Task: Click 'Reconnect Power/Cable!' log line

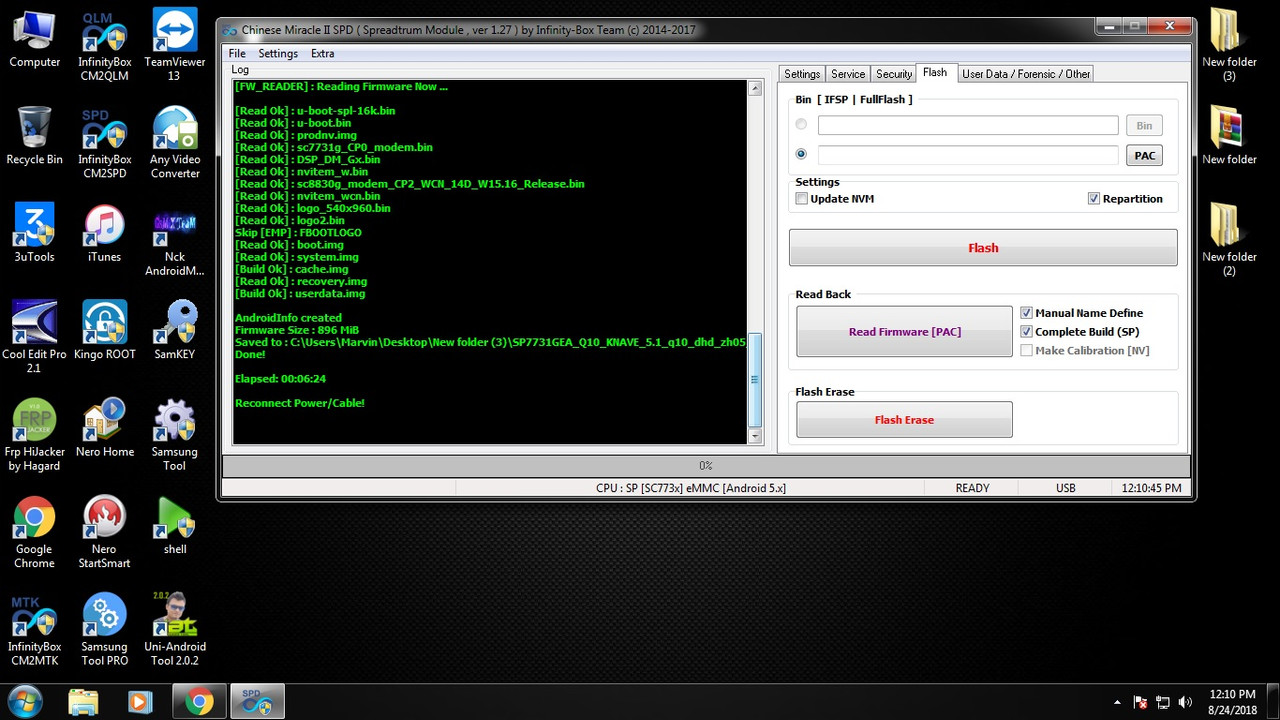Action: pos(300,403)
